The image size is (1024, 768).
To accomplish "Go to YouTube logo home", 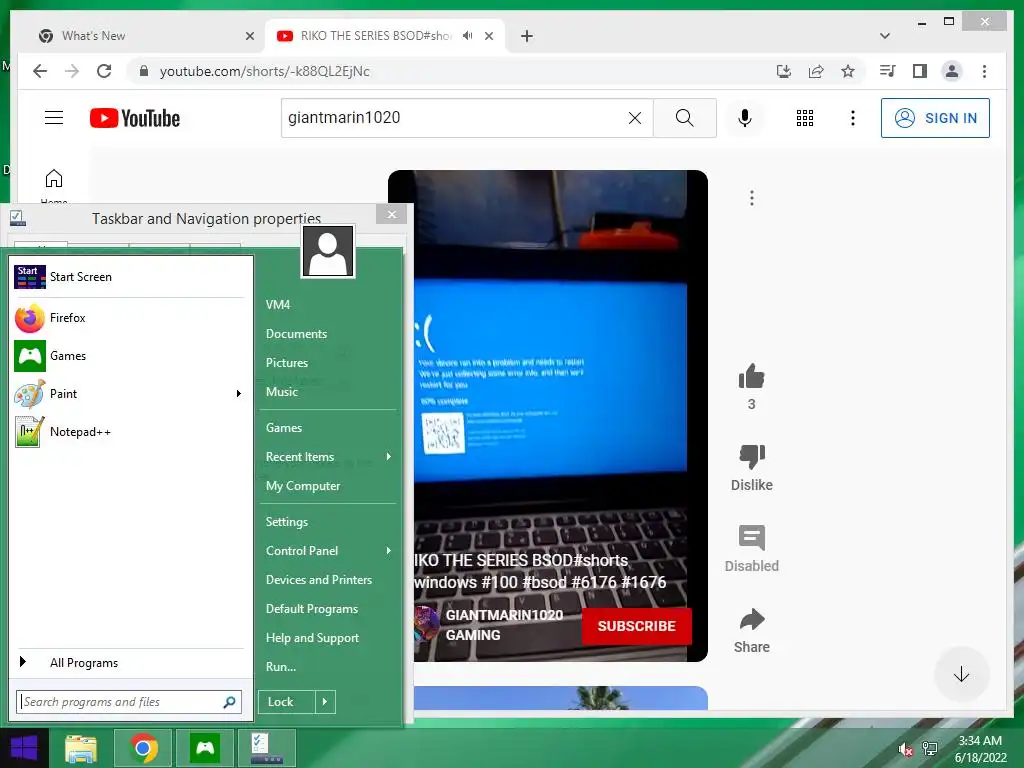I will [135, 118].
